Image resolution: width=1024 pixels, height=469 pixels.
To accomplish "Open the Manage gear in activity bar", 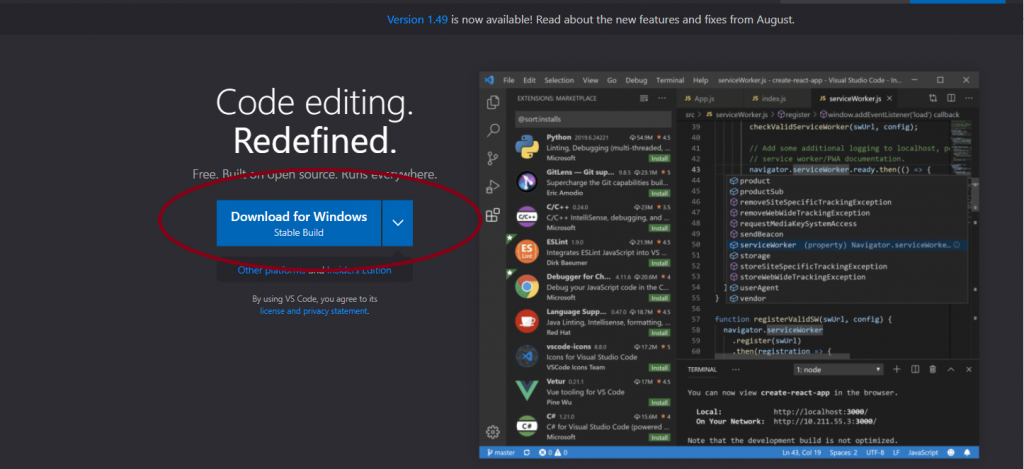I will coord(493,432).
